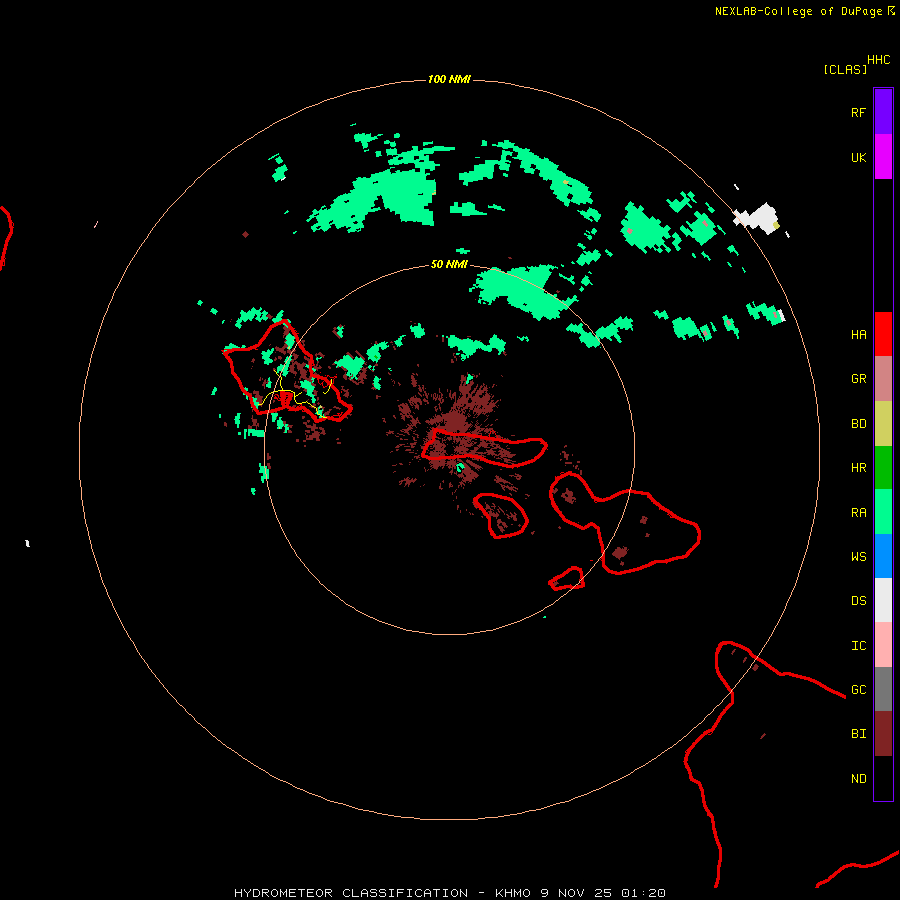This screenshot has width=900, height=900.
Task: Click the 01:20 timestamp in caption
Action: click(x=643, y=893)
